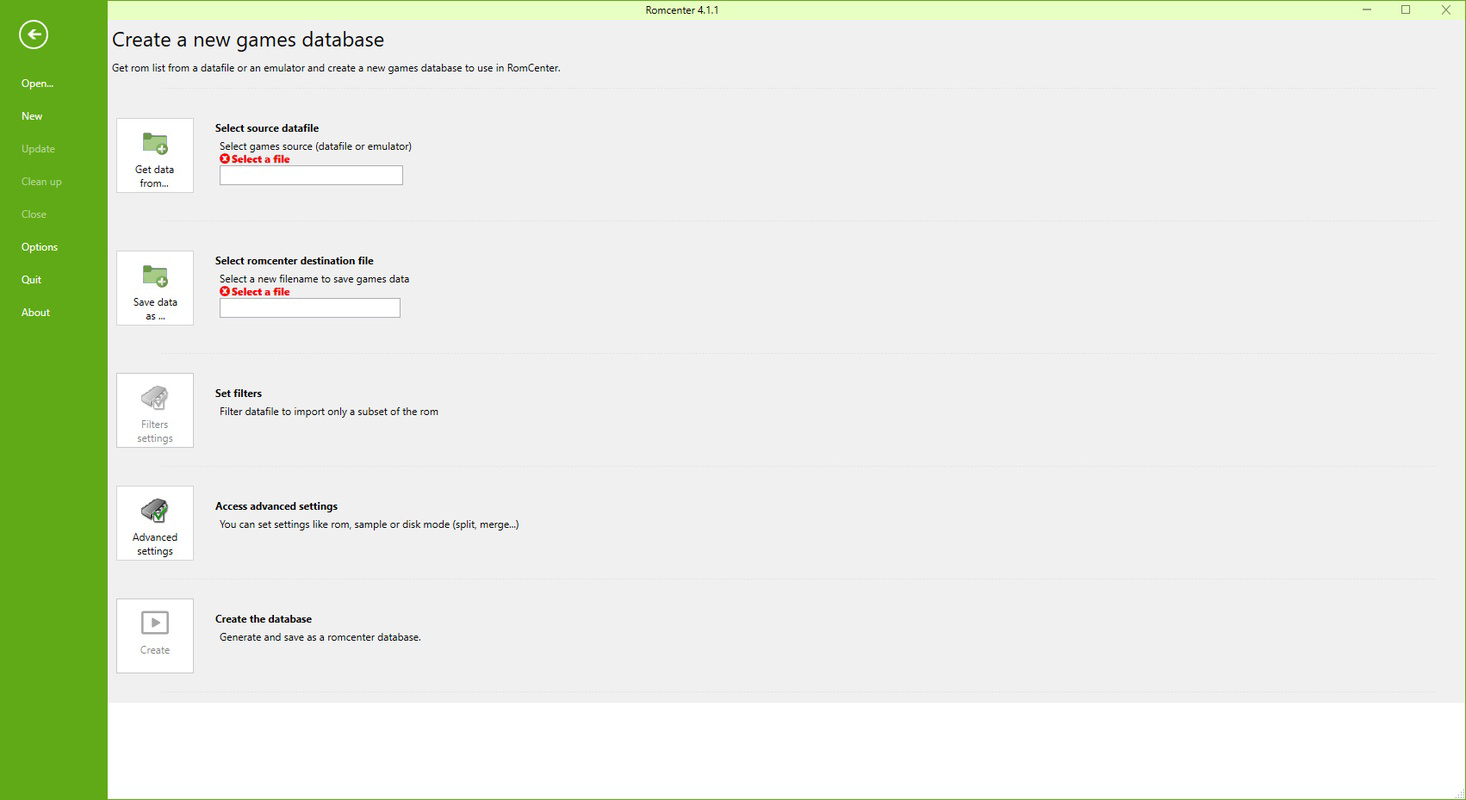Click the 'Select source datafile' heading
Viewport: 1466px width, 800px height.
coord(267,128)
